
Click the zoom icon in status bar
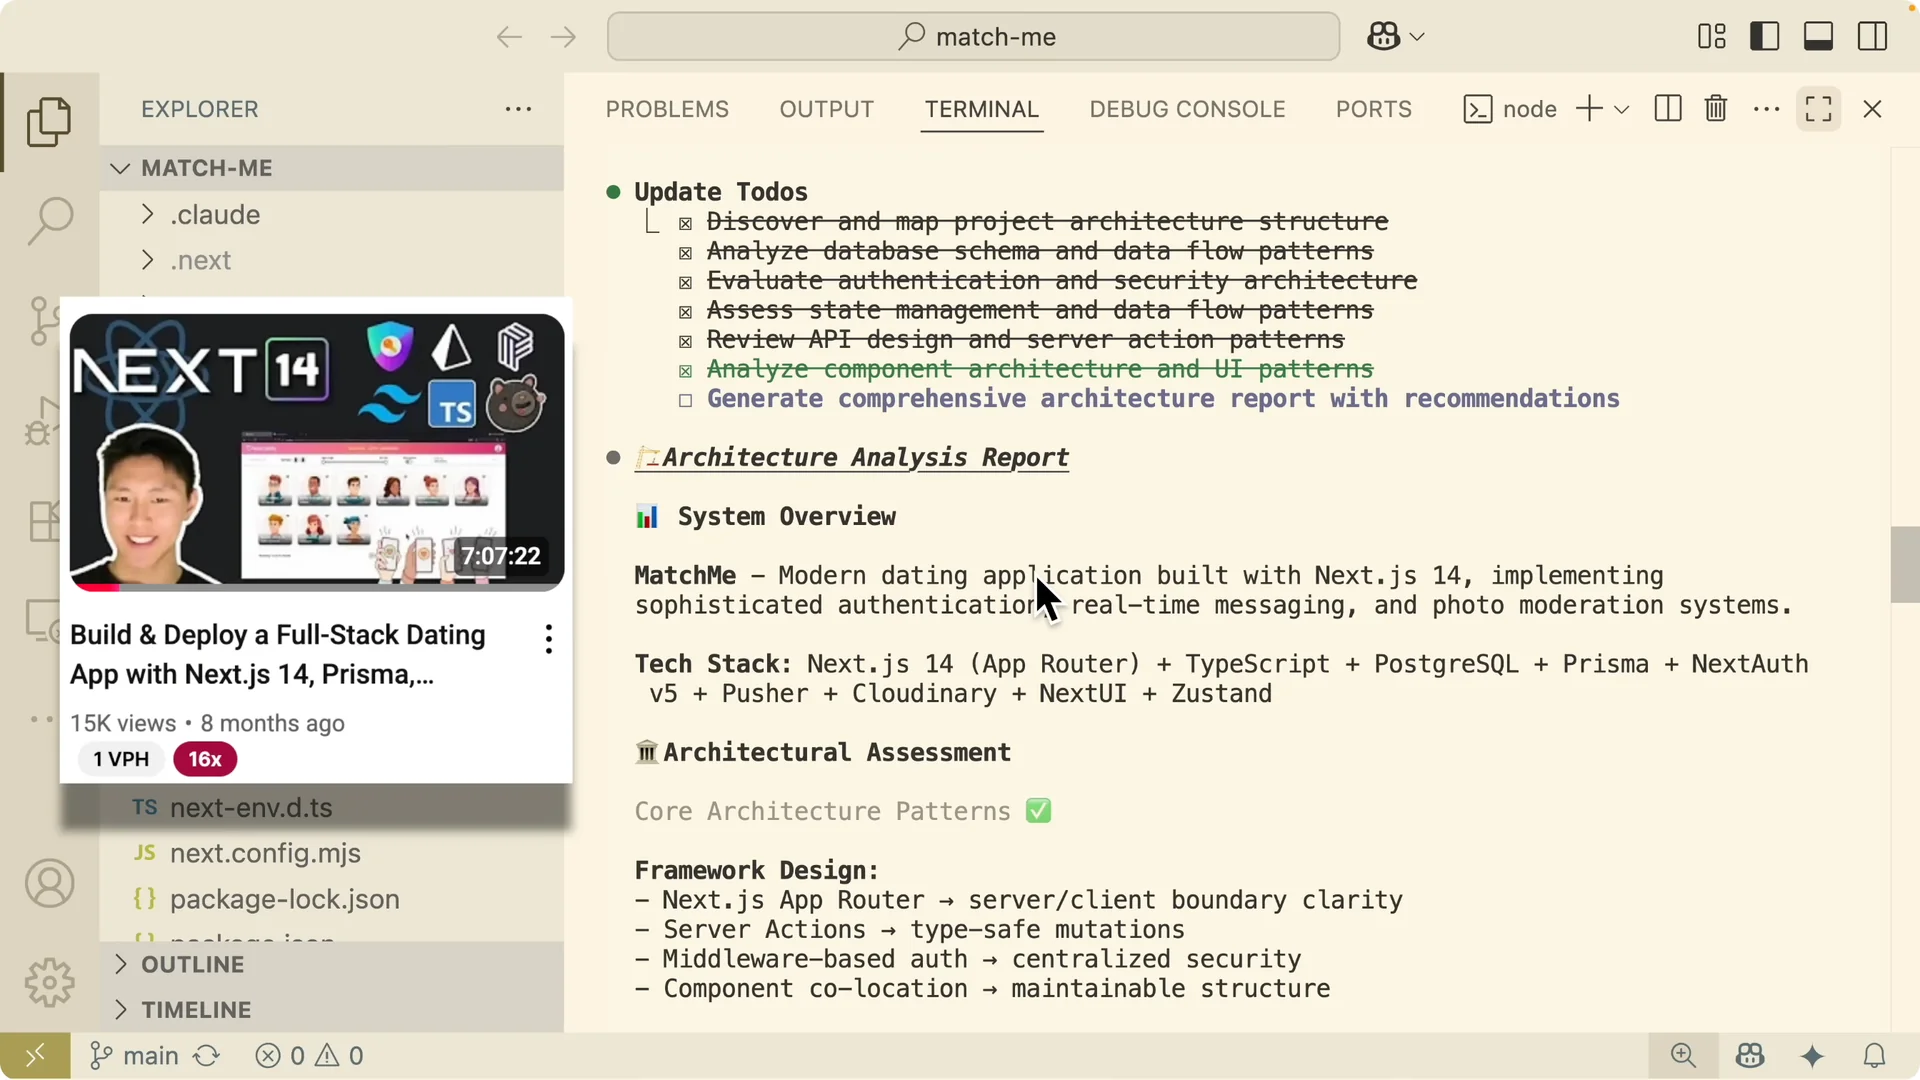pos(1684,1056)
